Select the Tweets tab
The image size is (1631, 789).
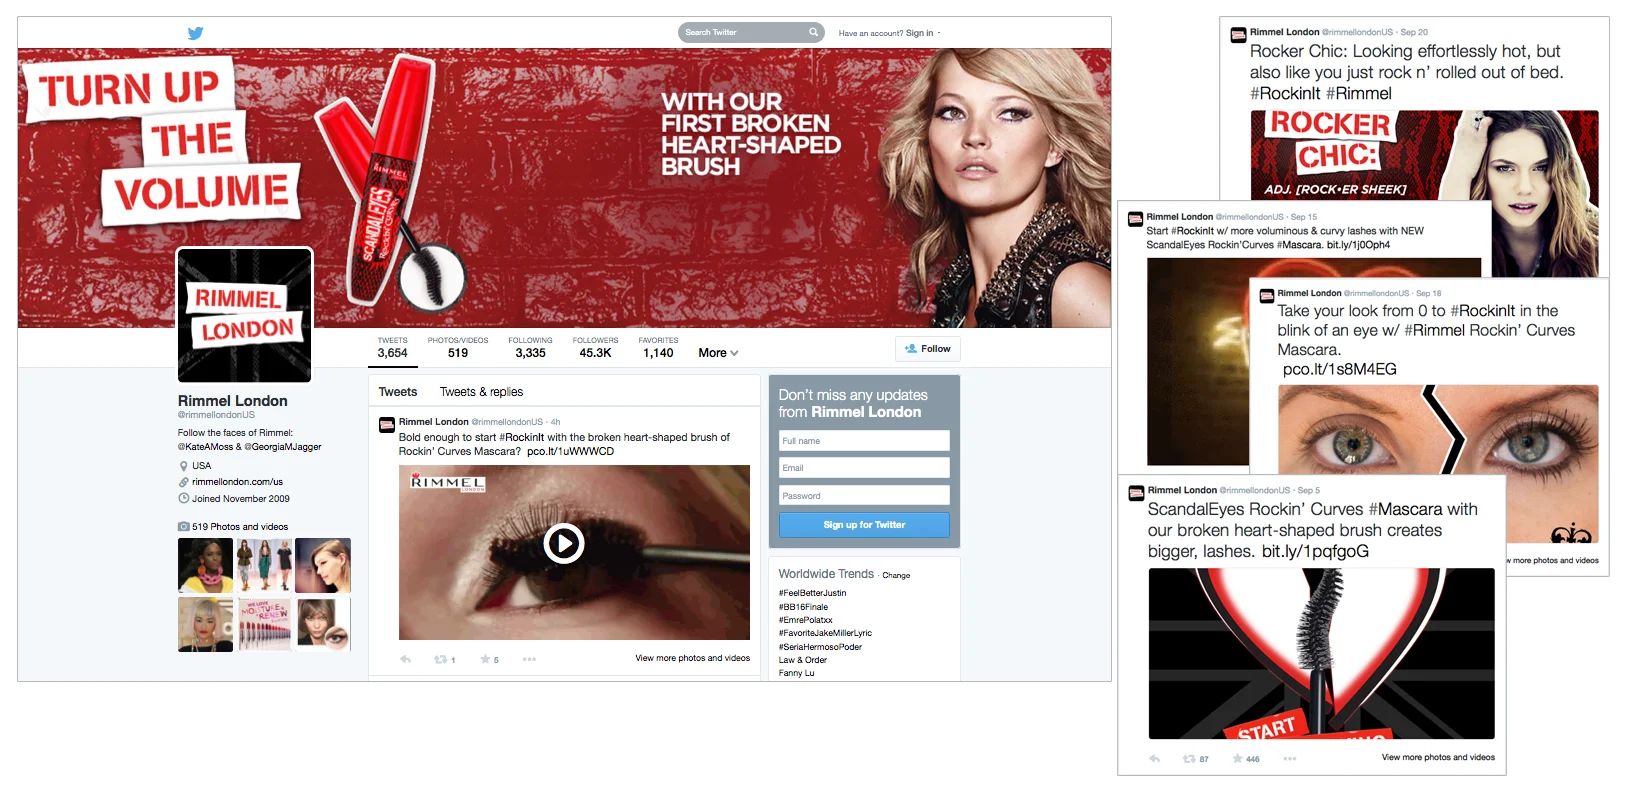click(398, 392)
